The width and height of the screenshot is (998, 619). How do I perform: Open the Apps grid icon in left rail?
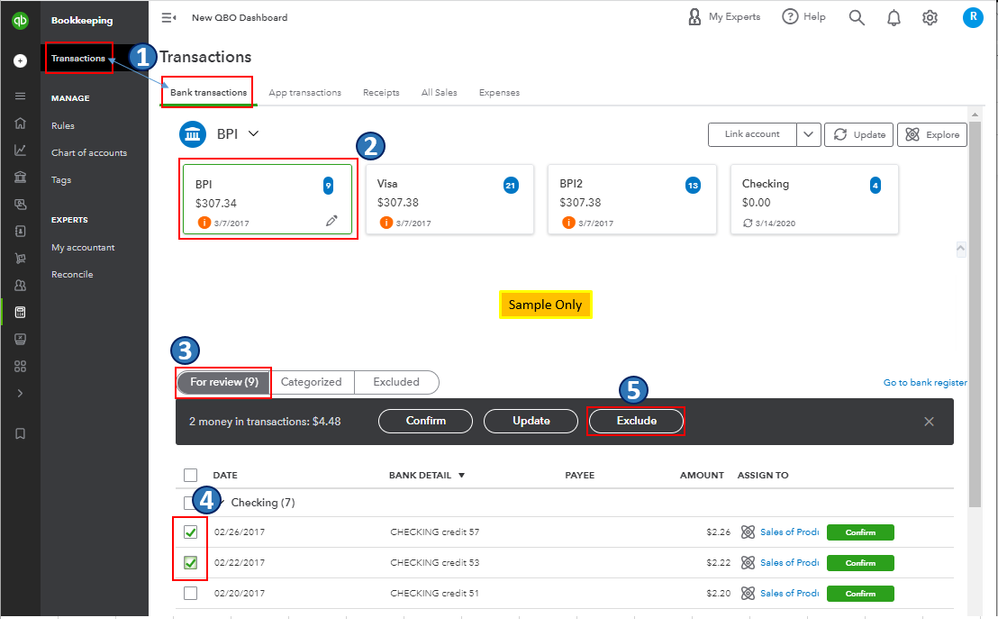20,366
